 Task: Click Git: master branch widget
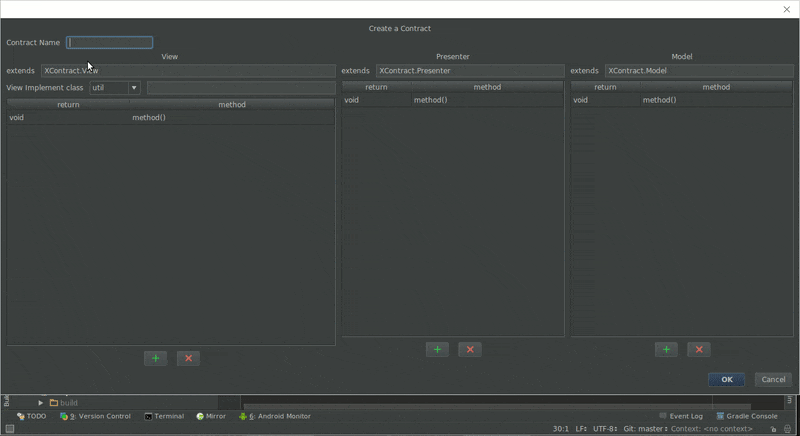[x=645, y=429]
